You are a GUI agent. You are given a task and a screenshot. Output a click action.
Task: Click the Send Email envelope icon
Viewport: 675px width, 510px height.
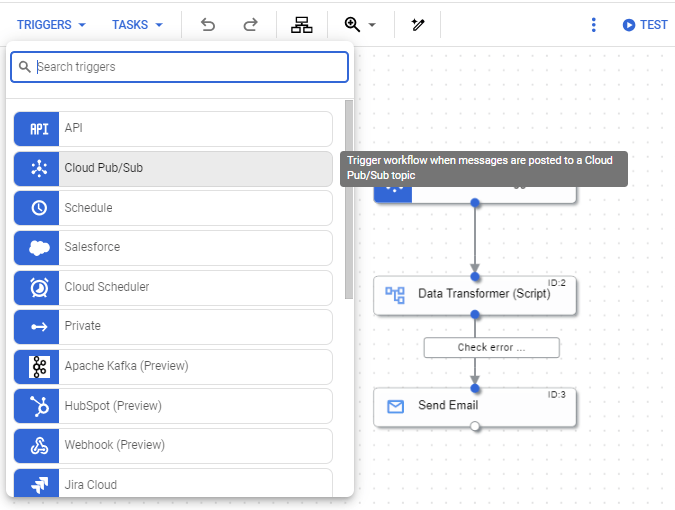pyautogui.click(x=395, y=406)
